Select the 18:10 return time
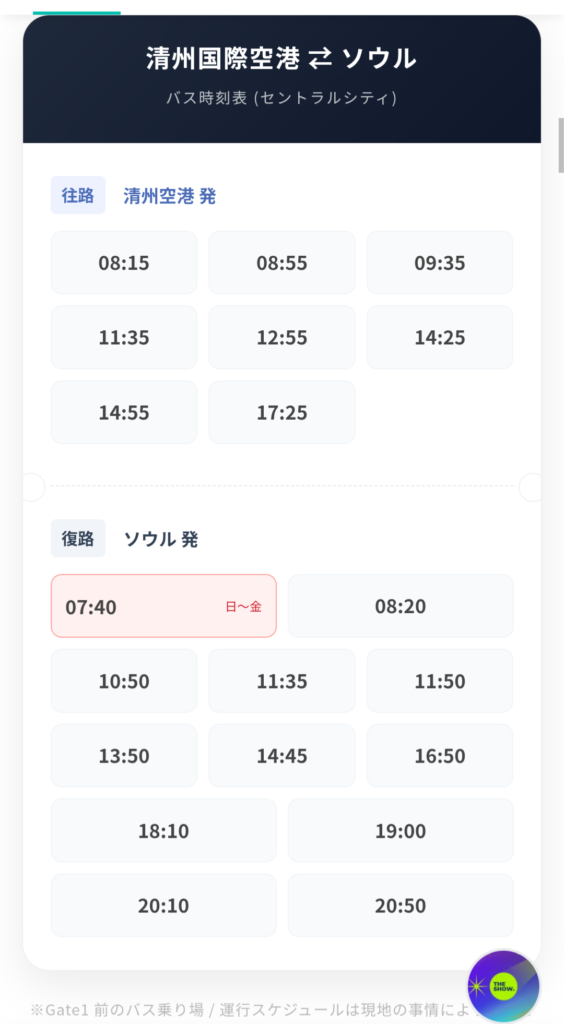Screen dimensions: 564x1024 coord(164,831)
